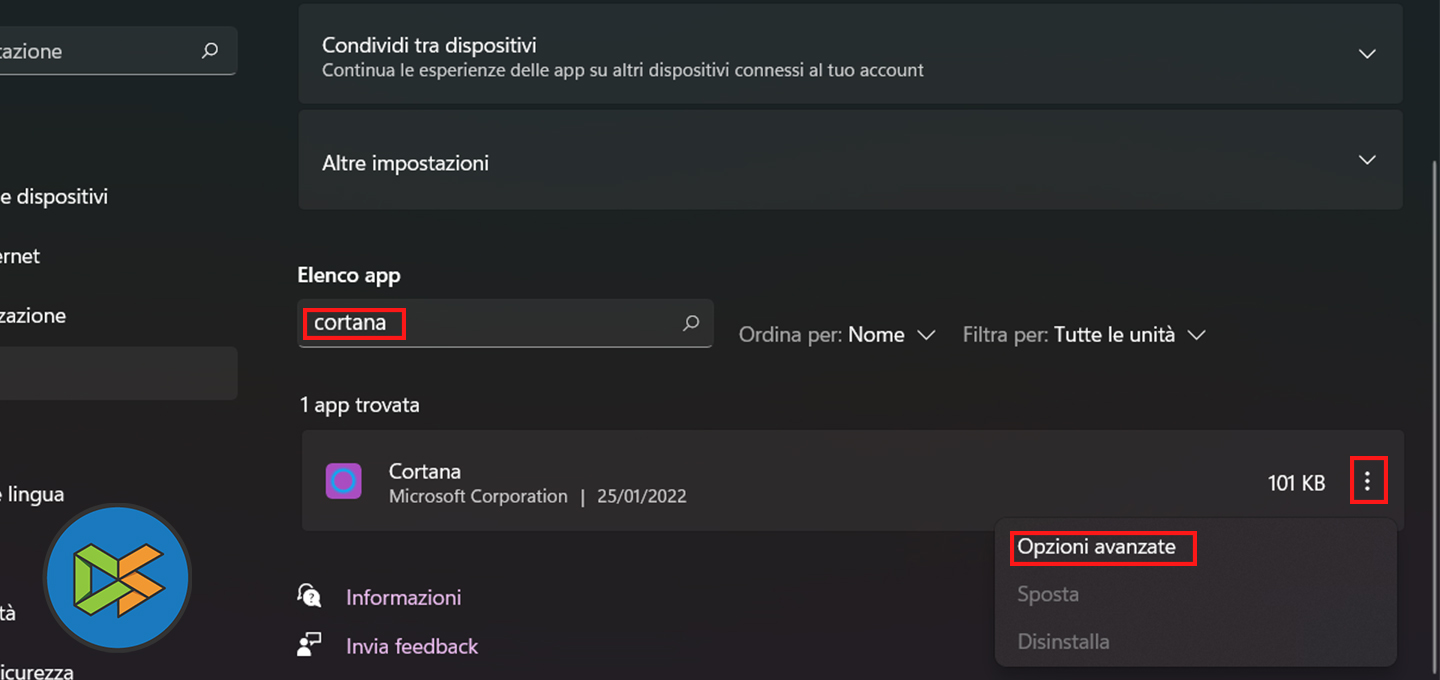Image resolution: width=1440 pixels, height=680 pixels.
Task: Click the app list search field containing cortana
Action: [x=490, y=323]
